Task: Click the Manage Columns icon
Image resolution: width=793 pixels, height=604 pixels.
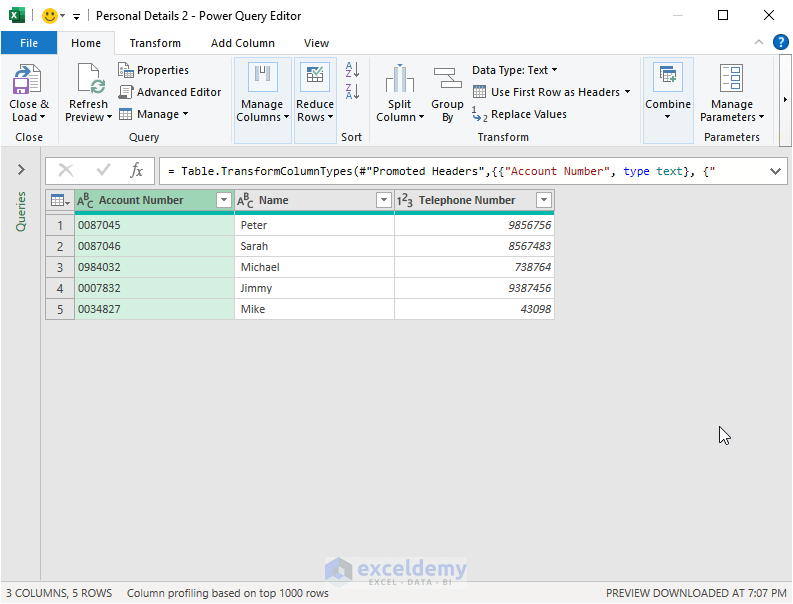Action: tap(262, 76)
